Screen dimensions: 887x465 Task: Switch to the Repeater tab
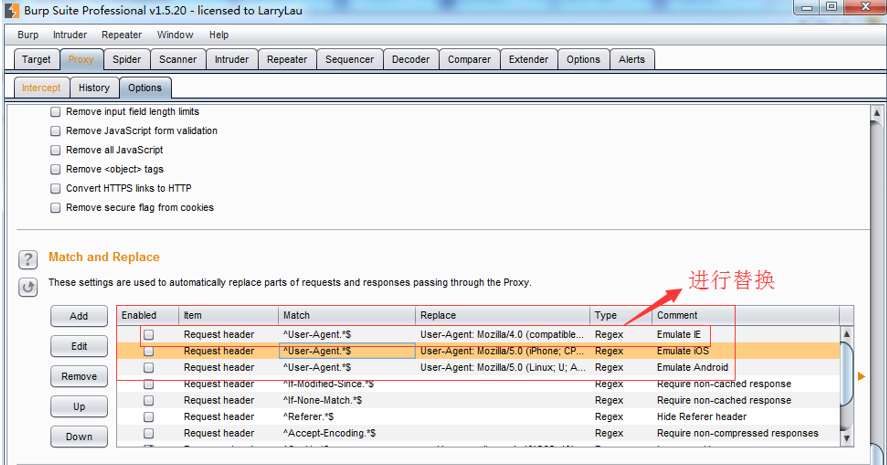(x=286, y=60)
